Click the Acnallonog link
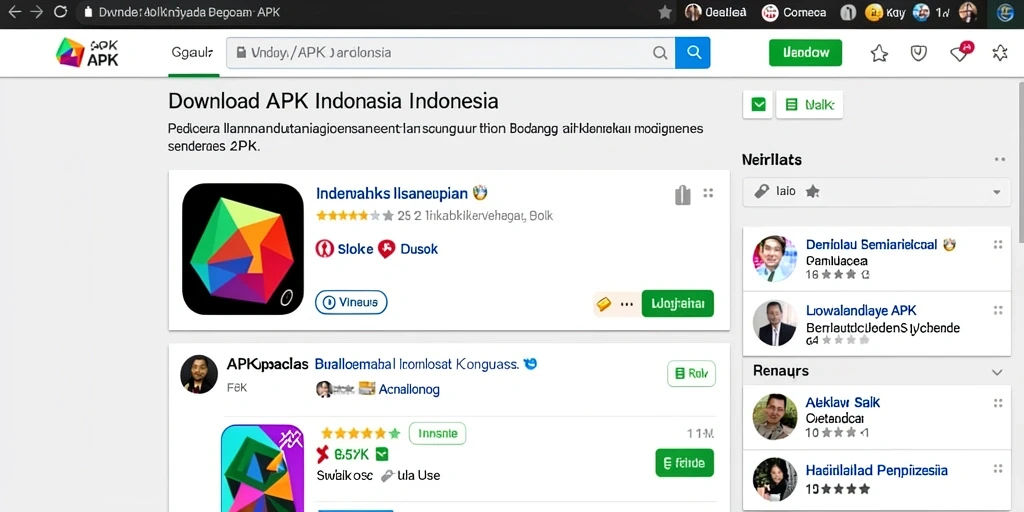1024x512 pixels. point(409,389)
